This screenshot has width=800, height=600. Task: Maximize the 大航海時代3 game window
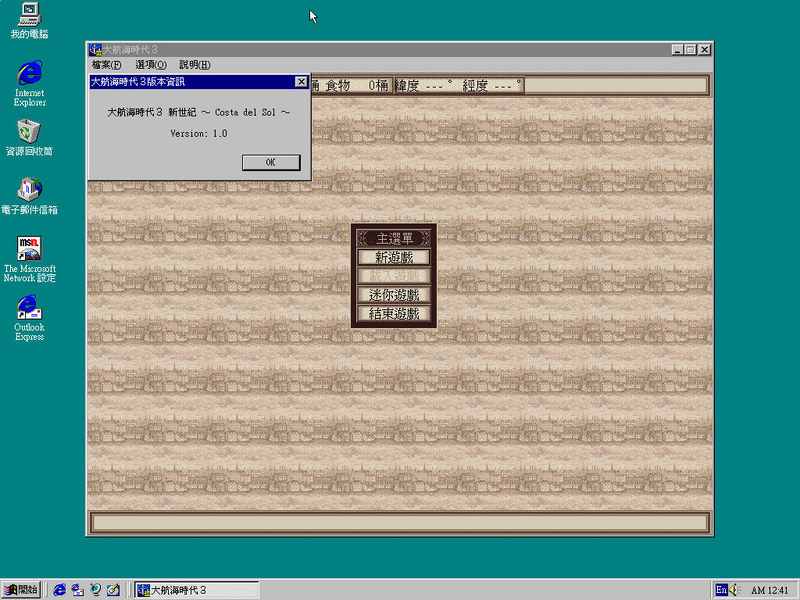coord(690,49)
